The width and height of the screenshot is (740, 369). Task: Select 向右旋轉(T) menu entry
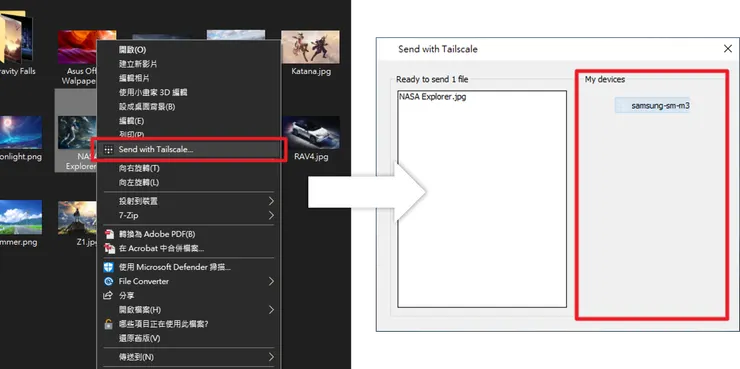[189, 168]
